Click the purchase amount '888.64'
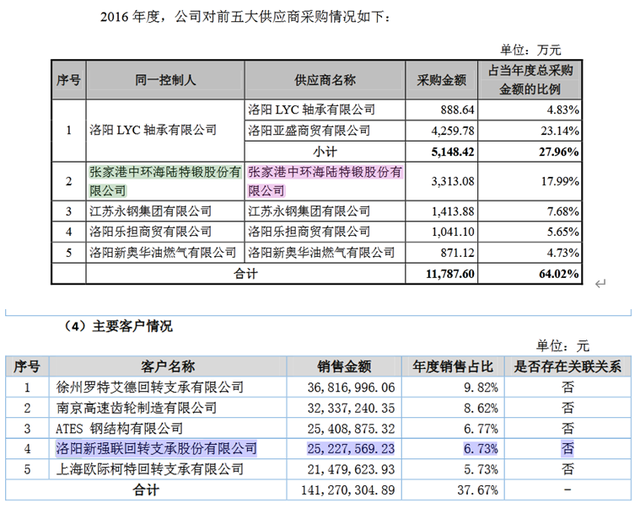The height and width of the screenshot is (508, 640). click(457, 110)
